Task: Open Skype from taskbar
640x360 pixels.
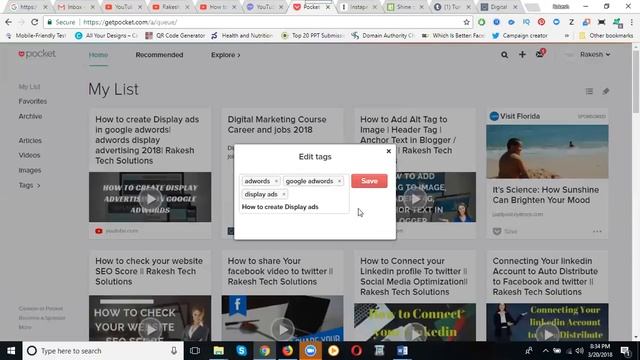Action: [x=241, y=351]
